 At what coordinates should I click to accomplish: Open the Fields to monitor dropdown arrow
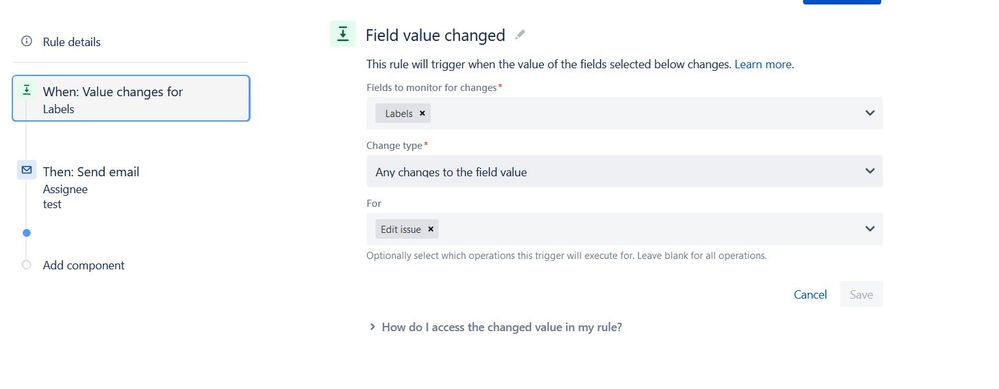coord(870,113)
